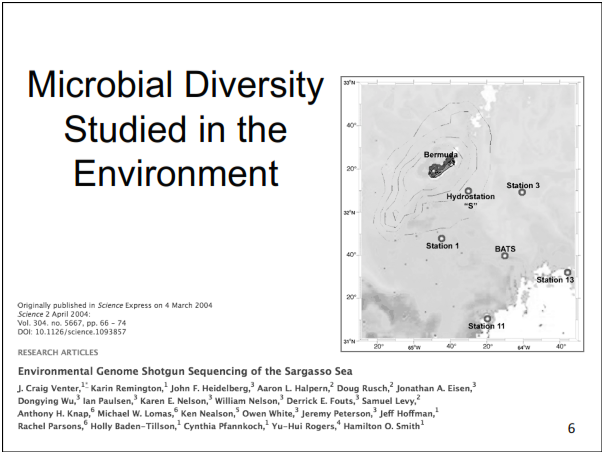604x456 pixels.
Task: Select the Station 11 circle marker
Action: (x=487, y=319)
